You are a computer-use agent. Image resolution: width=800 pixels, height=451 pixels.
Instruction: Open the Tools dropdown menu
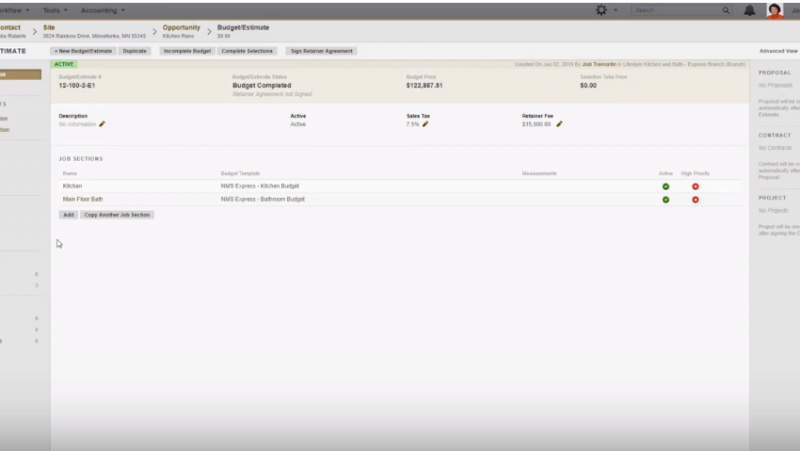click(x=56, y=10)
